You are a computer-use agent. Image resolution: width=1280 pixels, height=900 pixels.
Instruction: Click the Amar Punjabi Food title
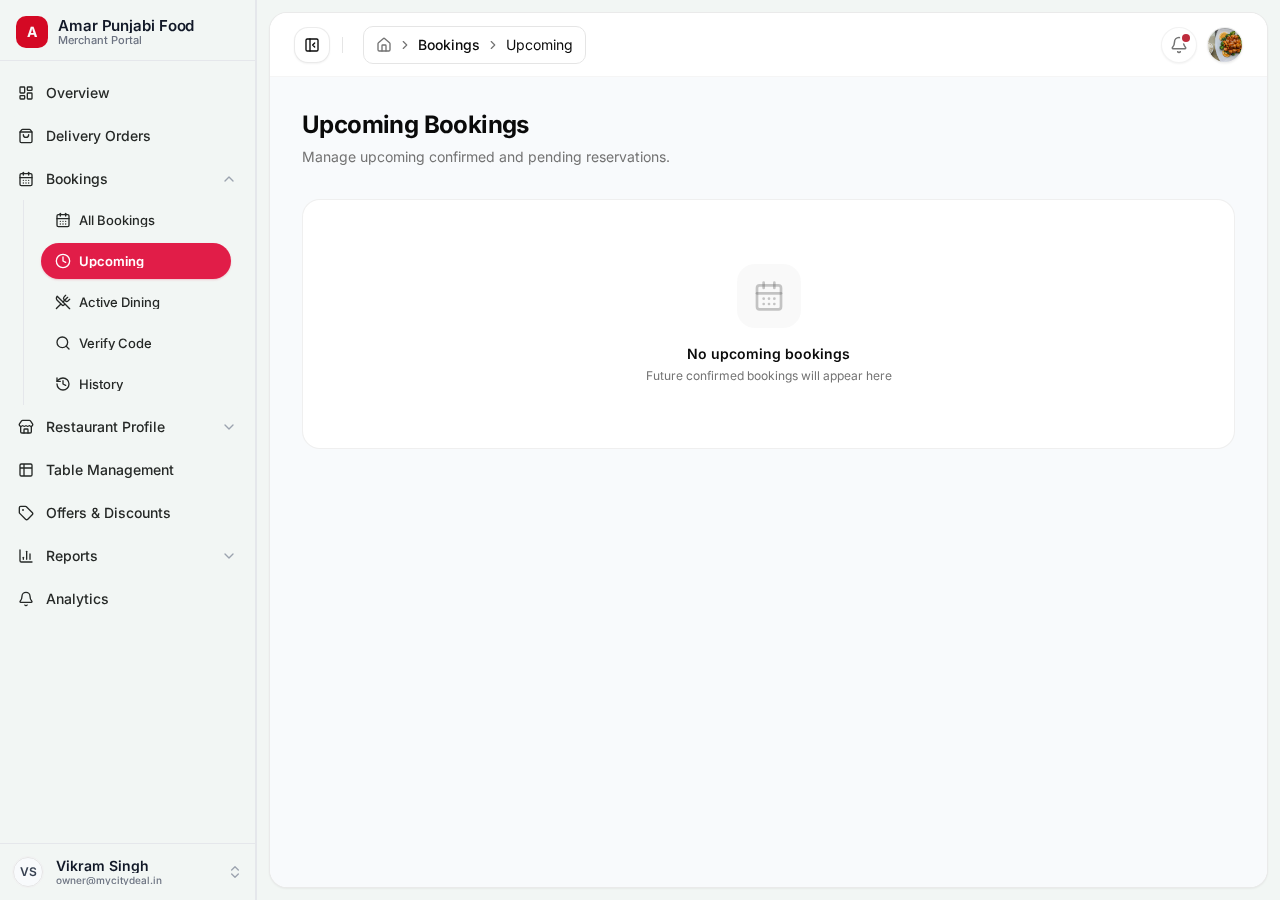click(126, 25)
